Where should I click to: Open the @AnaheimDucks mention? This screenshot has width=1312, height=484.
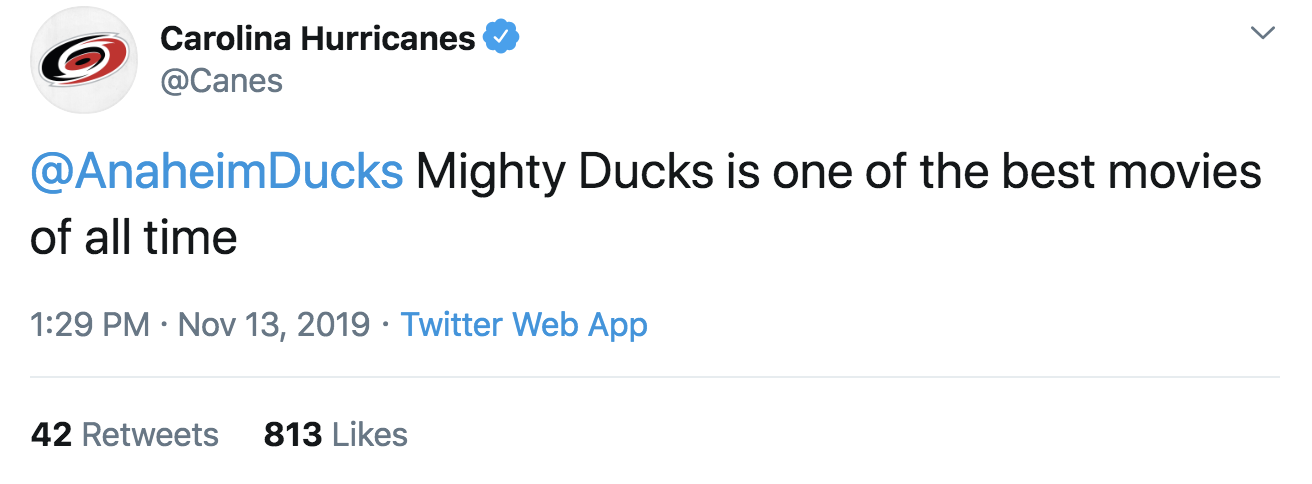(x=216, y=172)
